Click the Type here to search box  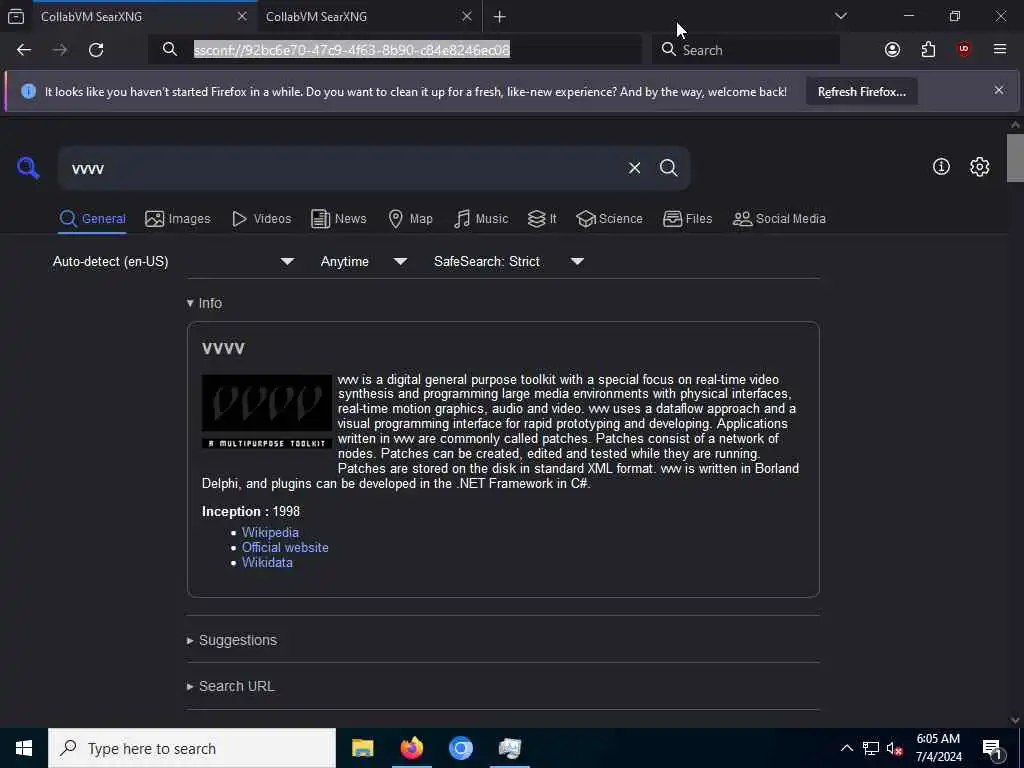192,748
